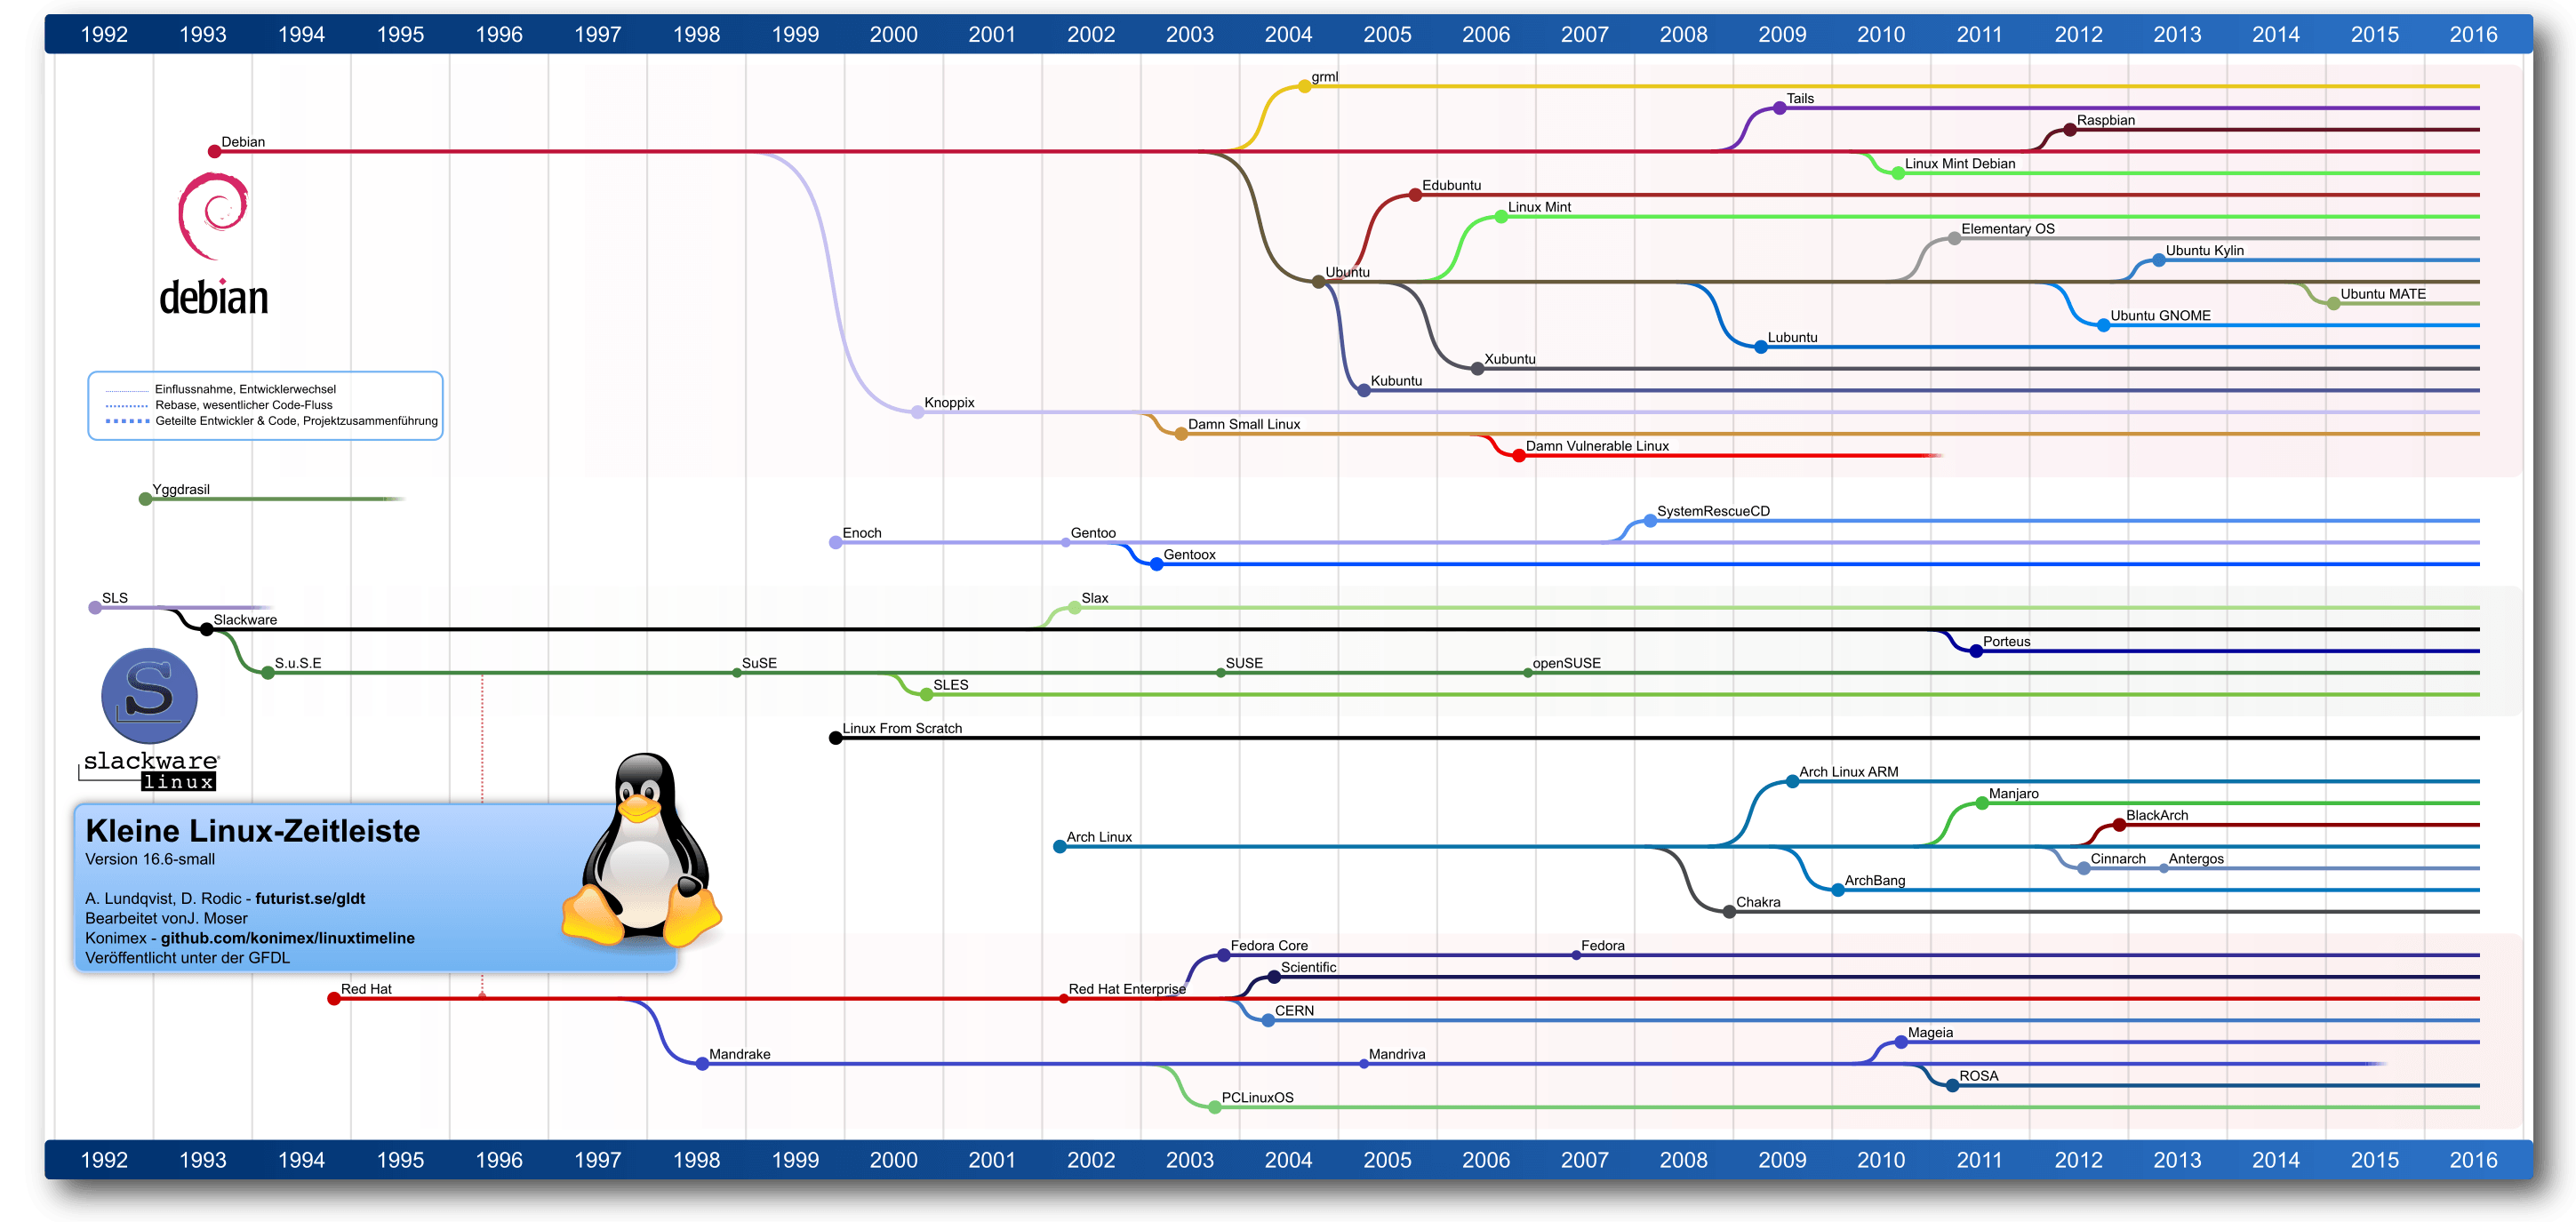Select the PCLinuxOS node marker
The width and height of the screenshot is (2576, 1222).
[1215, 1108]
